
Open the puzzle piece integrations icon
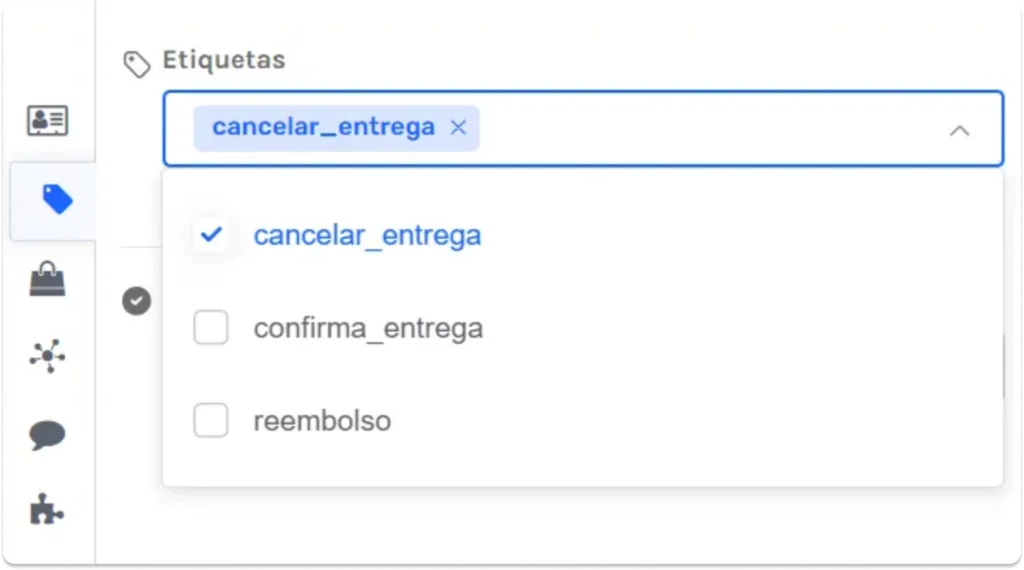[47, 512]
